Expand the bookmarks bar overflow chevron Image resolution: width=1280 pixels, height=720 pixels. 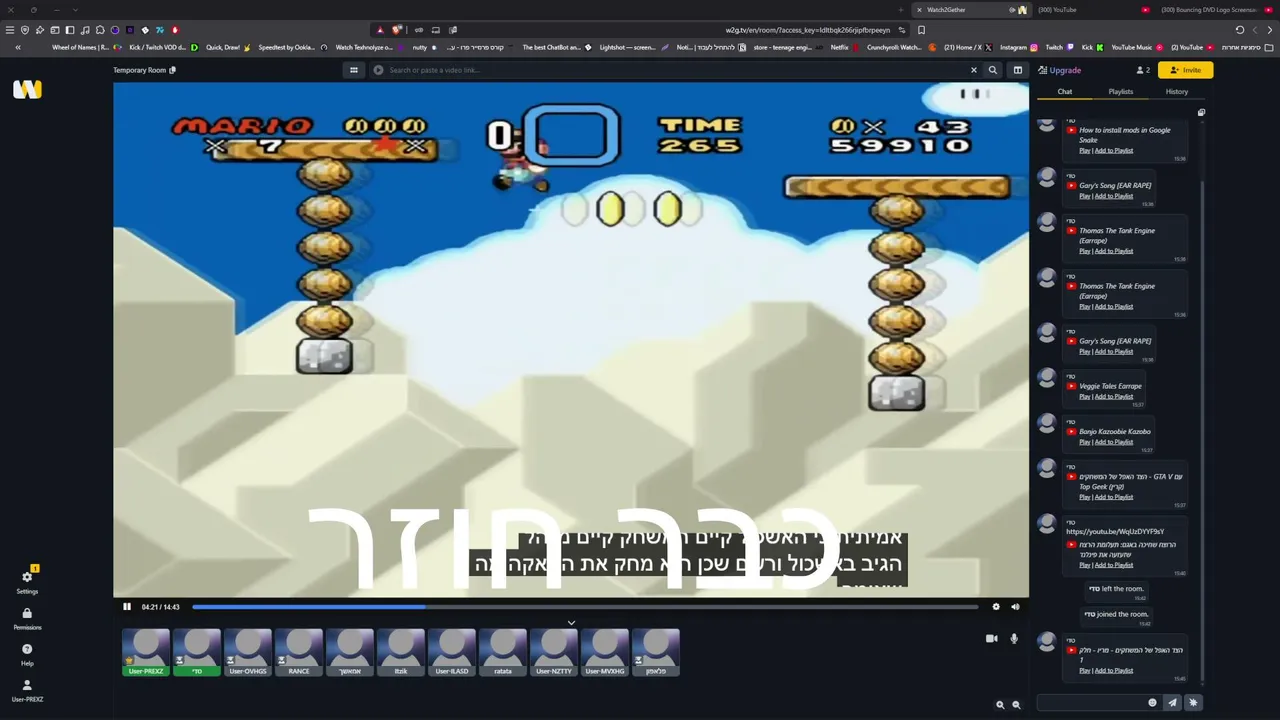tap(18, 47)
